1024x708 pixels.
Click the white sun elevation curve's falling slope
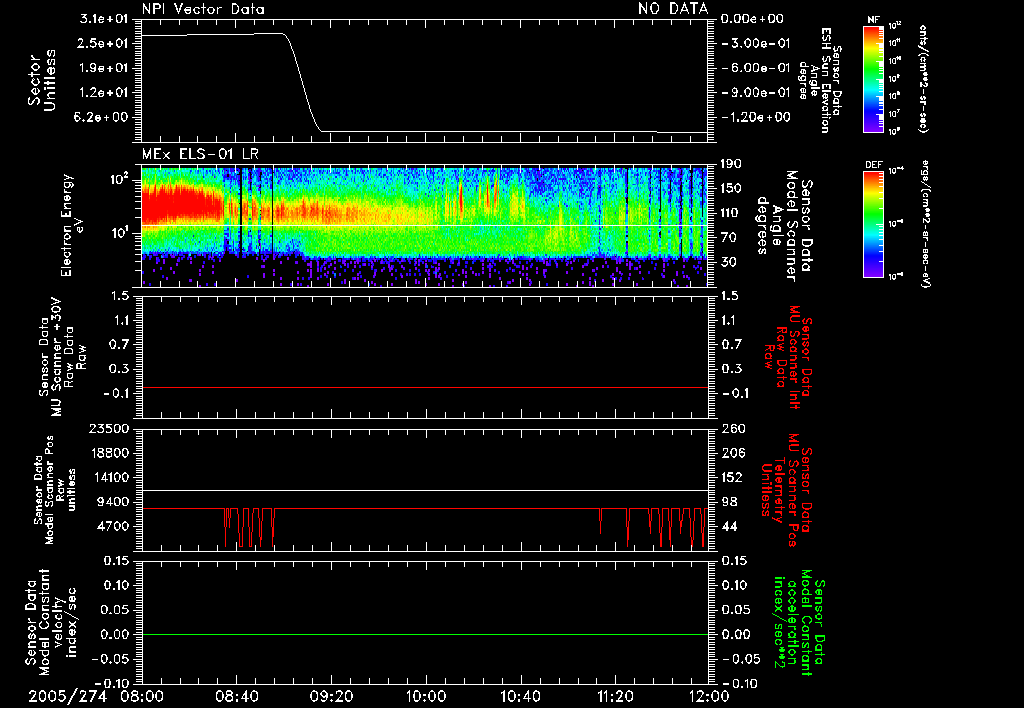tap(302, 81)
